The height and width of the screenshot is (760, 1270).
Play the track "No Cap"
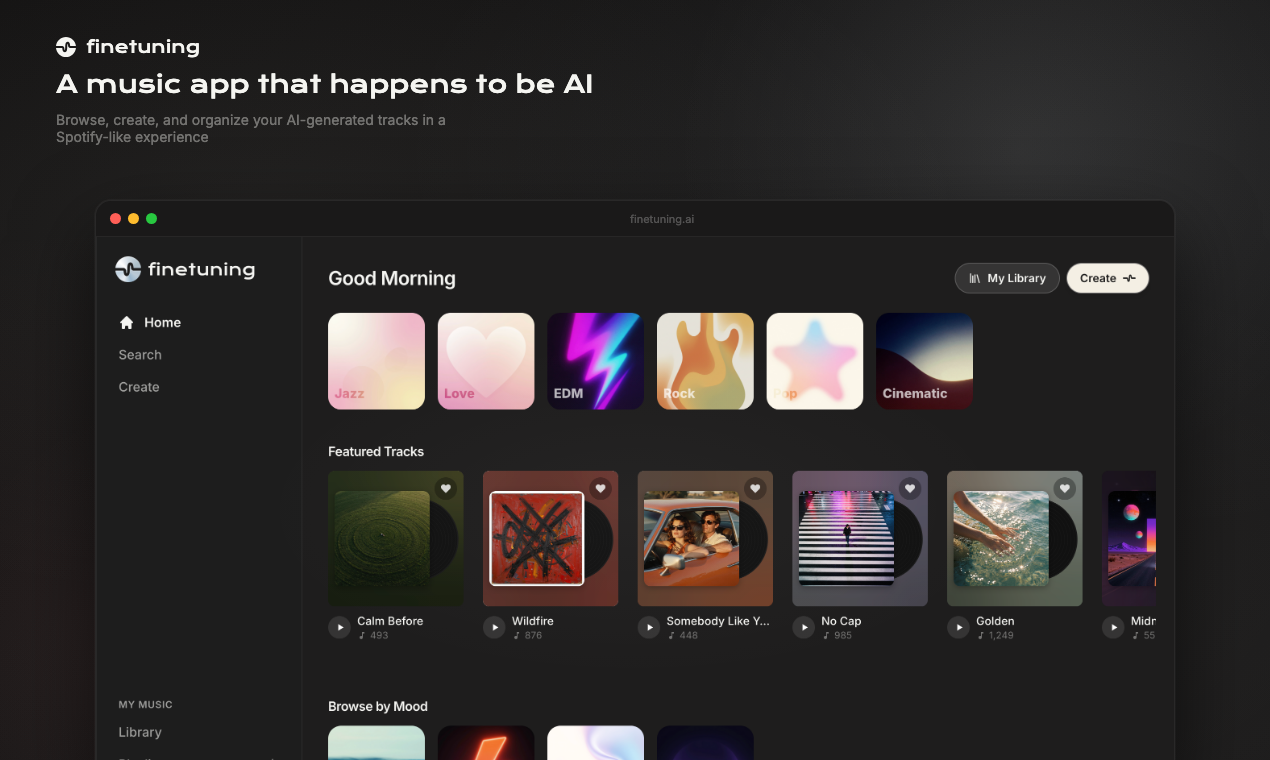point(803,627)
